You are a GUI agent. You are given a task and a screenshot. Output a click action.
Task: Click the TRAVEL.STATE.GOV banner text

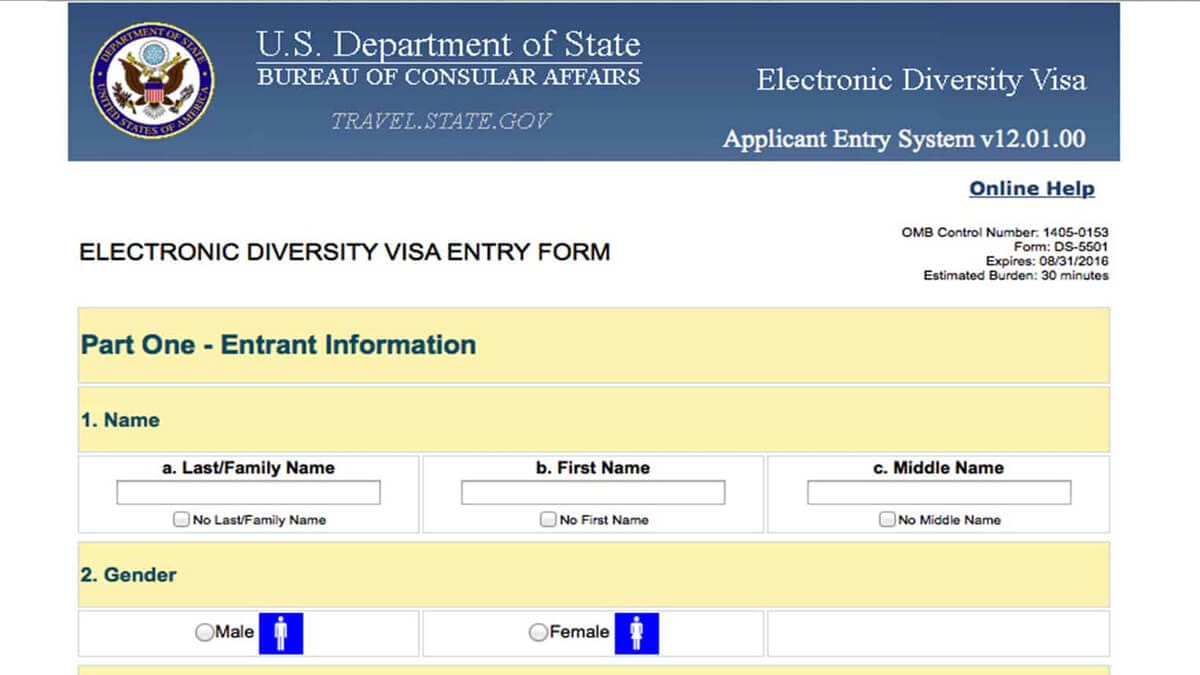[x=441, y=121]
